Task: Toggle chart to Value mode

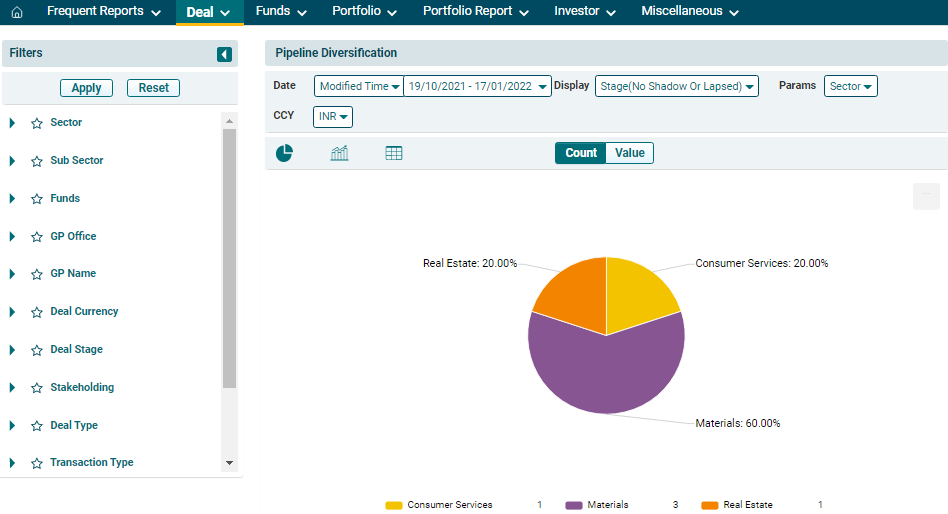Action: pyautogui.click(x=629, y=153)
